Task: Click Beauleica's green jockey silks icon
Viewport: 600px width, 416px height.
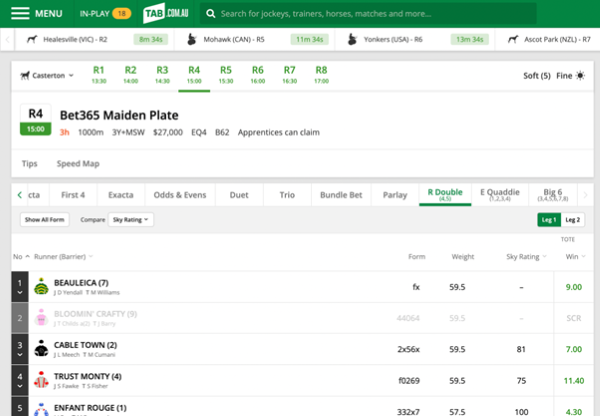Action: click(x=41, y=287)
